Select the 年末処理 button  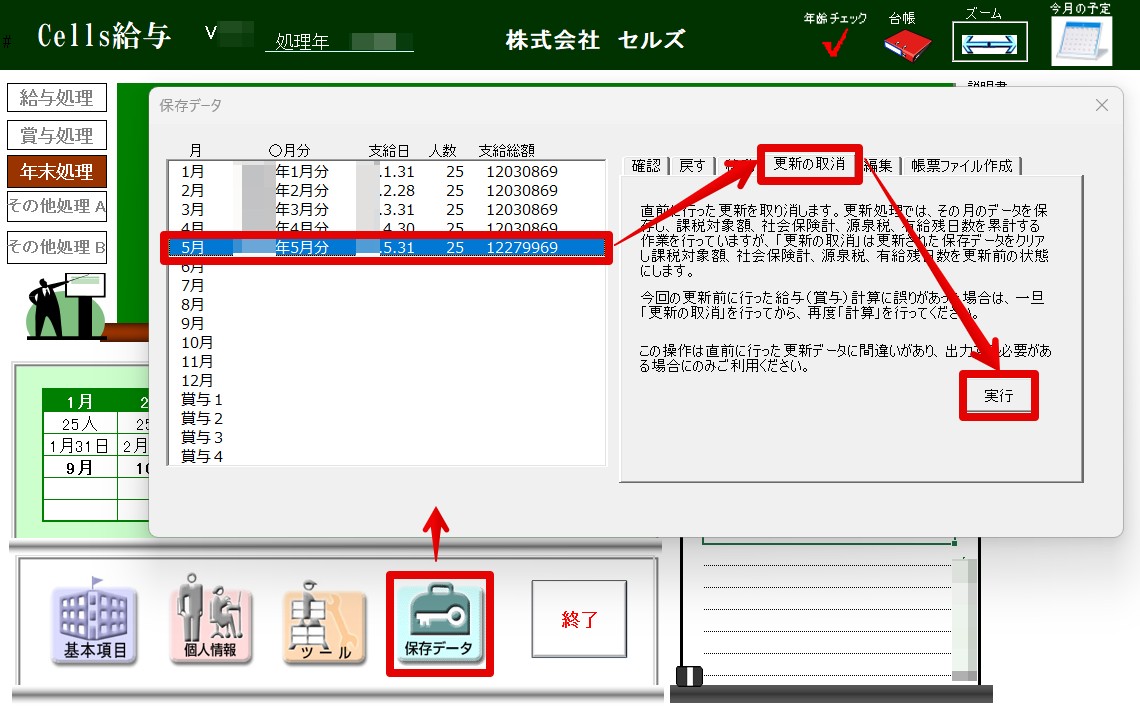(x=57, y=172)
